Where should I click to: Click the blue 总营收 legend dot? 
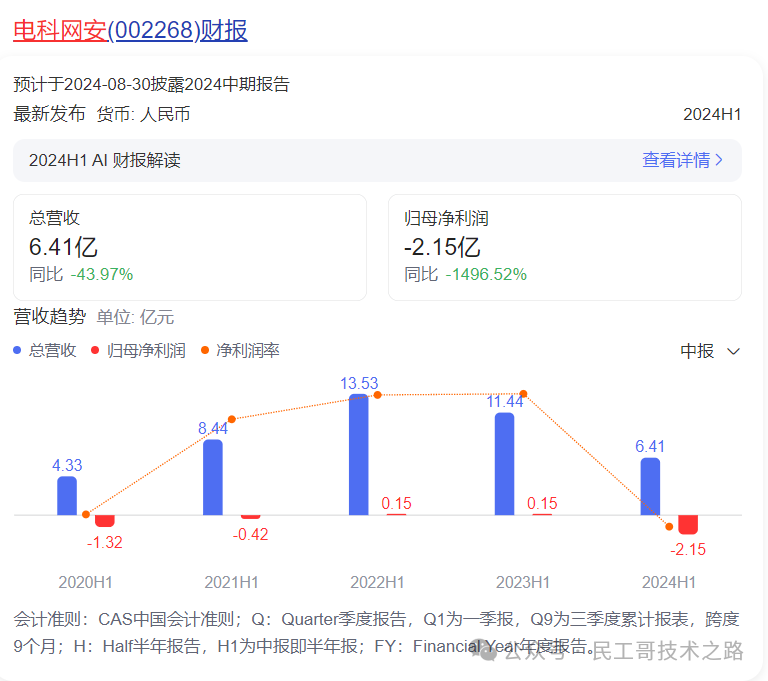[17, 350]
